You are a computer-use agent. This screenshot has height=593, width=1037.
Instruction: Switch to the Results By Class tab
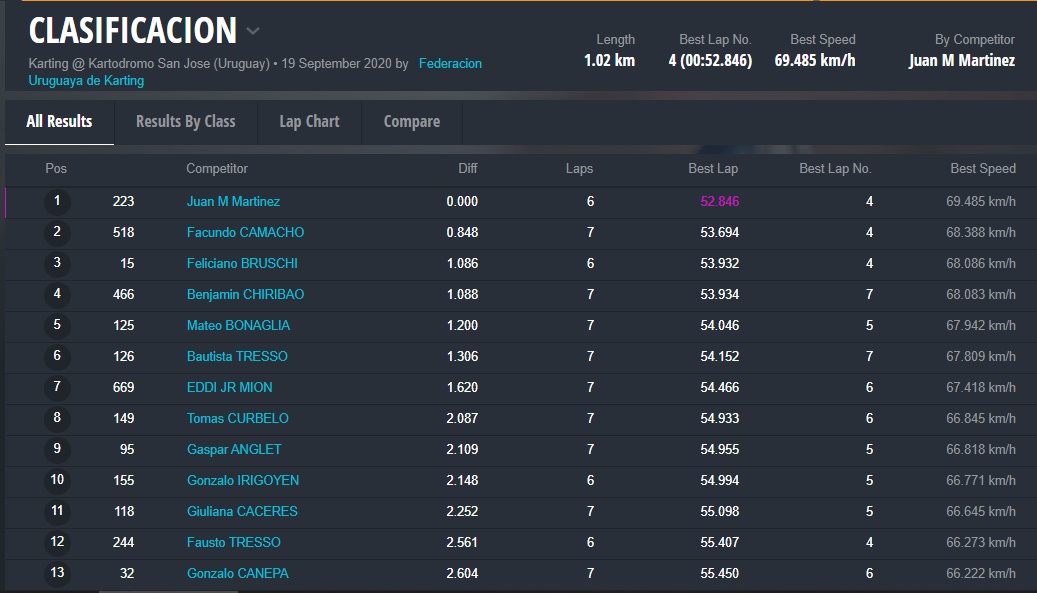pyautogui.click(x=185, y=121)
